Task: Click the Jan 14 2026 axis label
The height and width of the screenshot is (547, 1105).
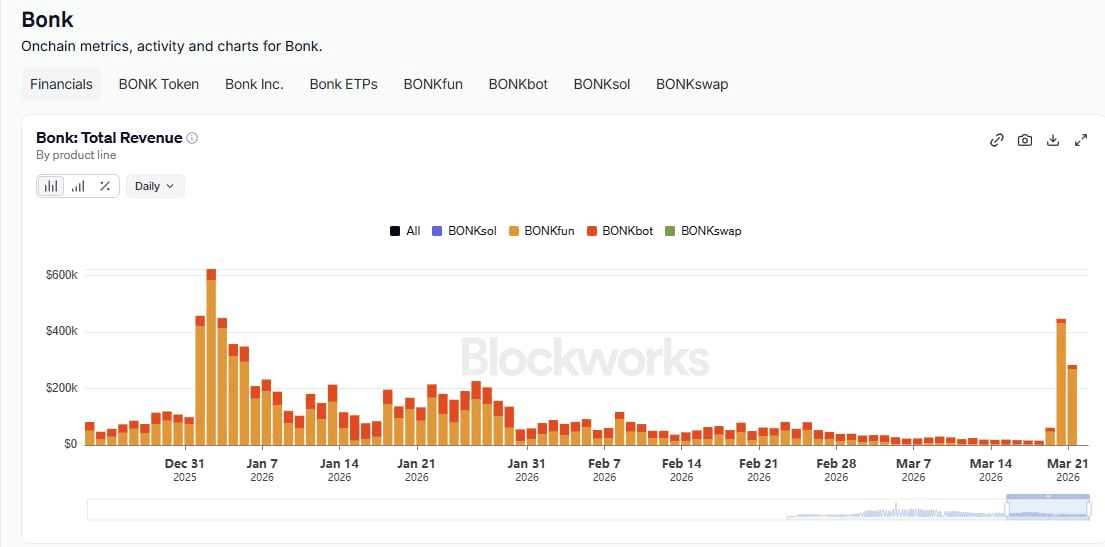Action: pyautogui.click(x=339, y=469)
